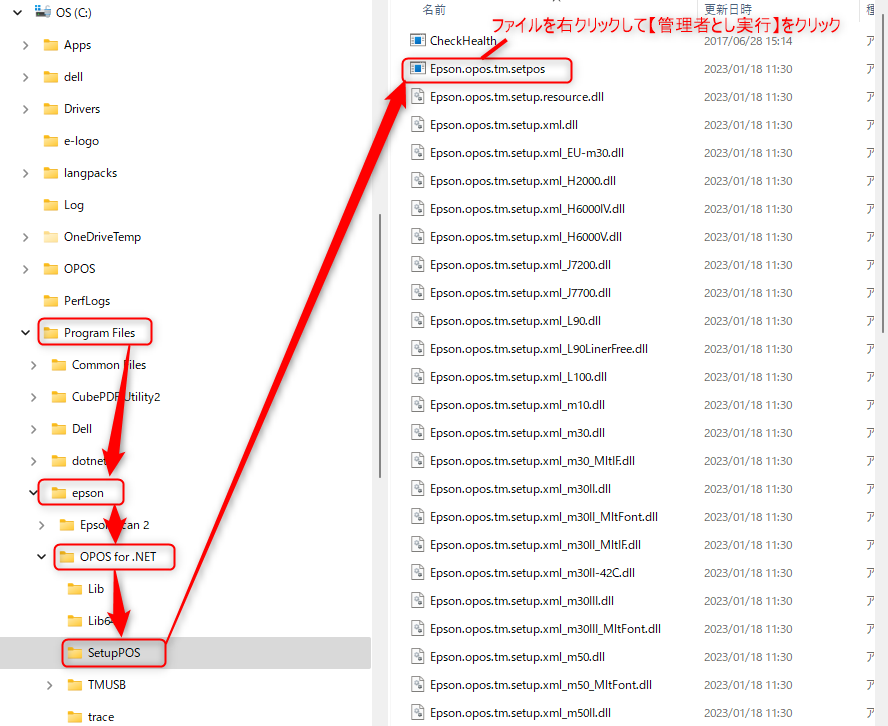Expand the OneDriveTemp folder chevron
This screenshot has width=888, height=726.
tap(25, 237)
